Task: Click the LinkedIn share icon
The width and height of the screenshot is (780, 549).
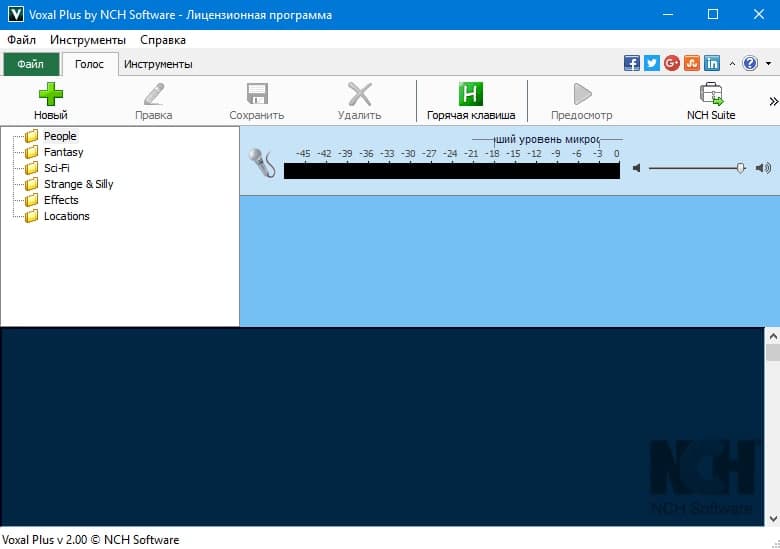Action: coord(712,63)
